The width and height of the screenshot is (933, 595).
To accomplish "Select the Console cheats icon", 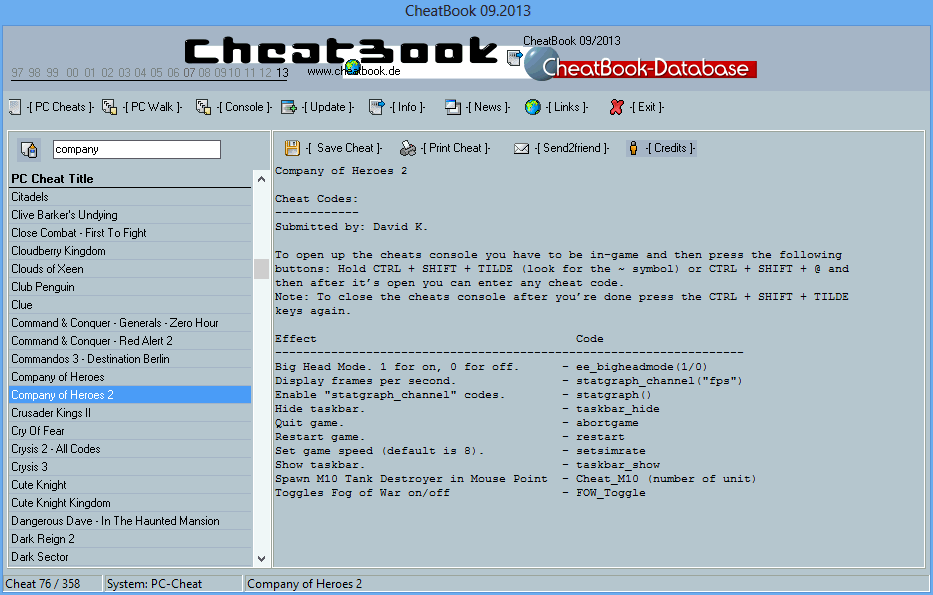I will pos(202,107).
